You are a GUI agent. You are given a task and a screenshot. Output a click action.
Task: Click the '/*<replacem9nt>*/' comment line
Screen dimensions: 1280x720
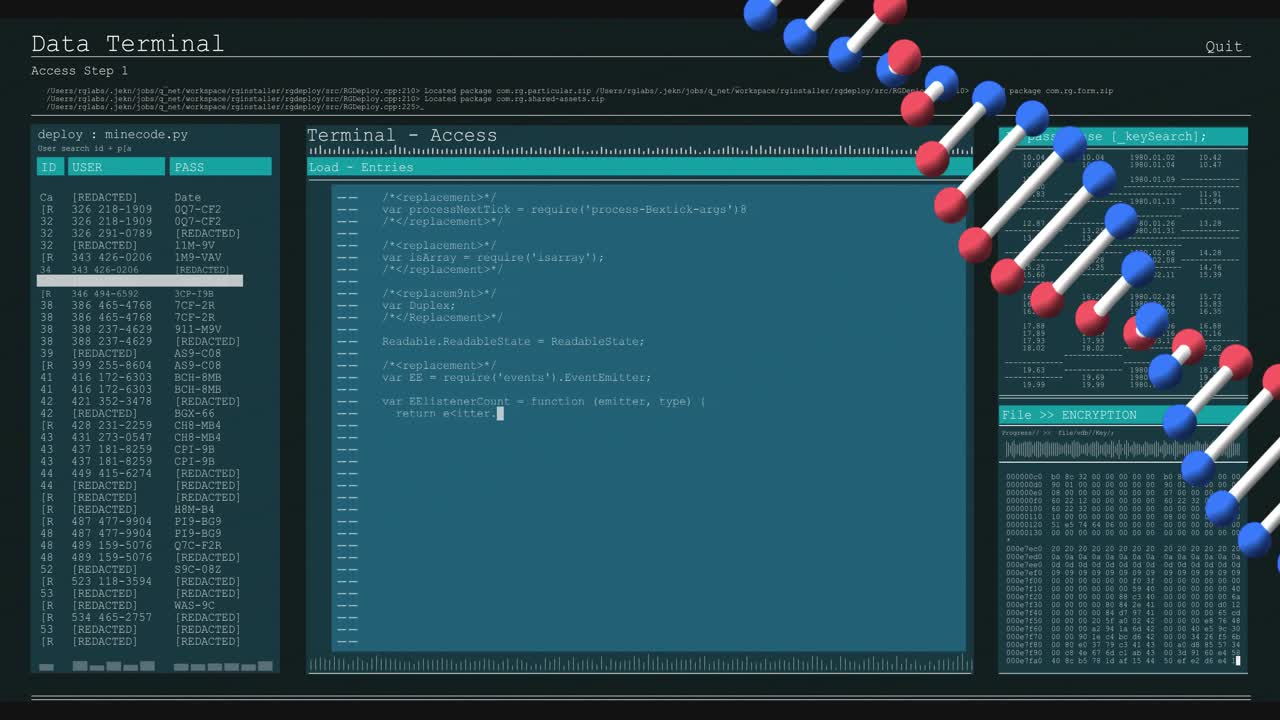tap(439, 293)
